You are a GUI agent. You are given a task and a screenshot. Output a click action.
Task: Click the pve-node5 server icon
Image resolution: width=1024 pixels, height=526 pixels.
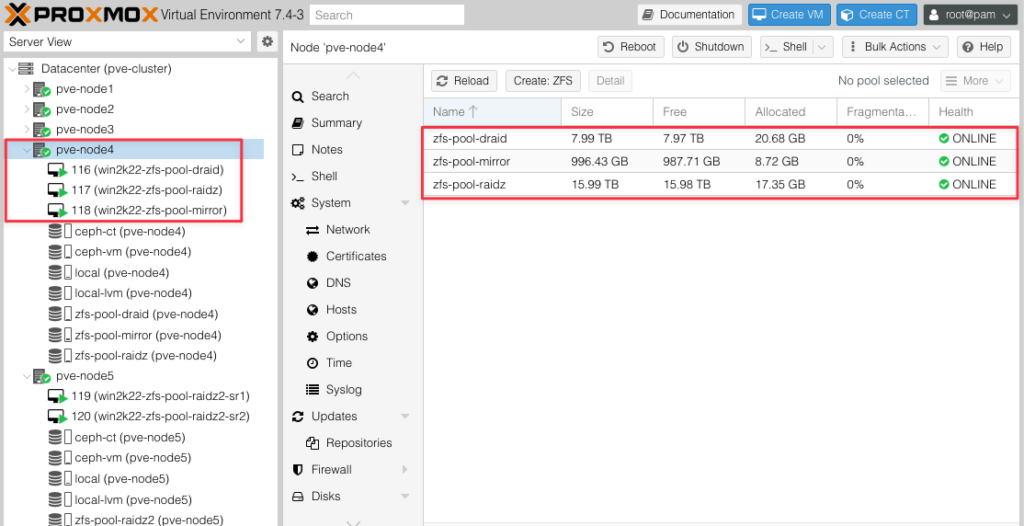pyautogui.click(x=42, y=377)
